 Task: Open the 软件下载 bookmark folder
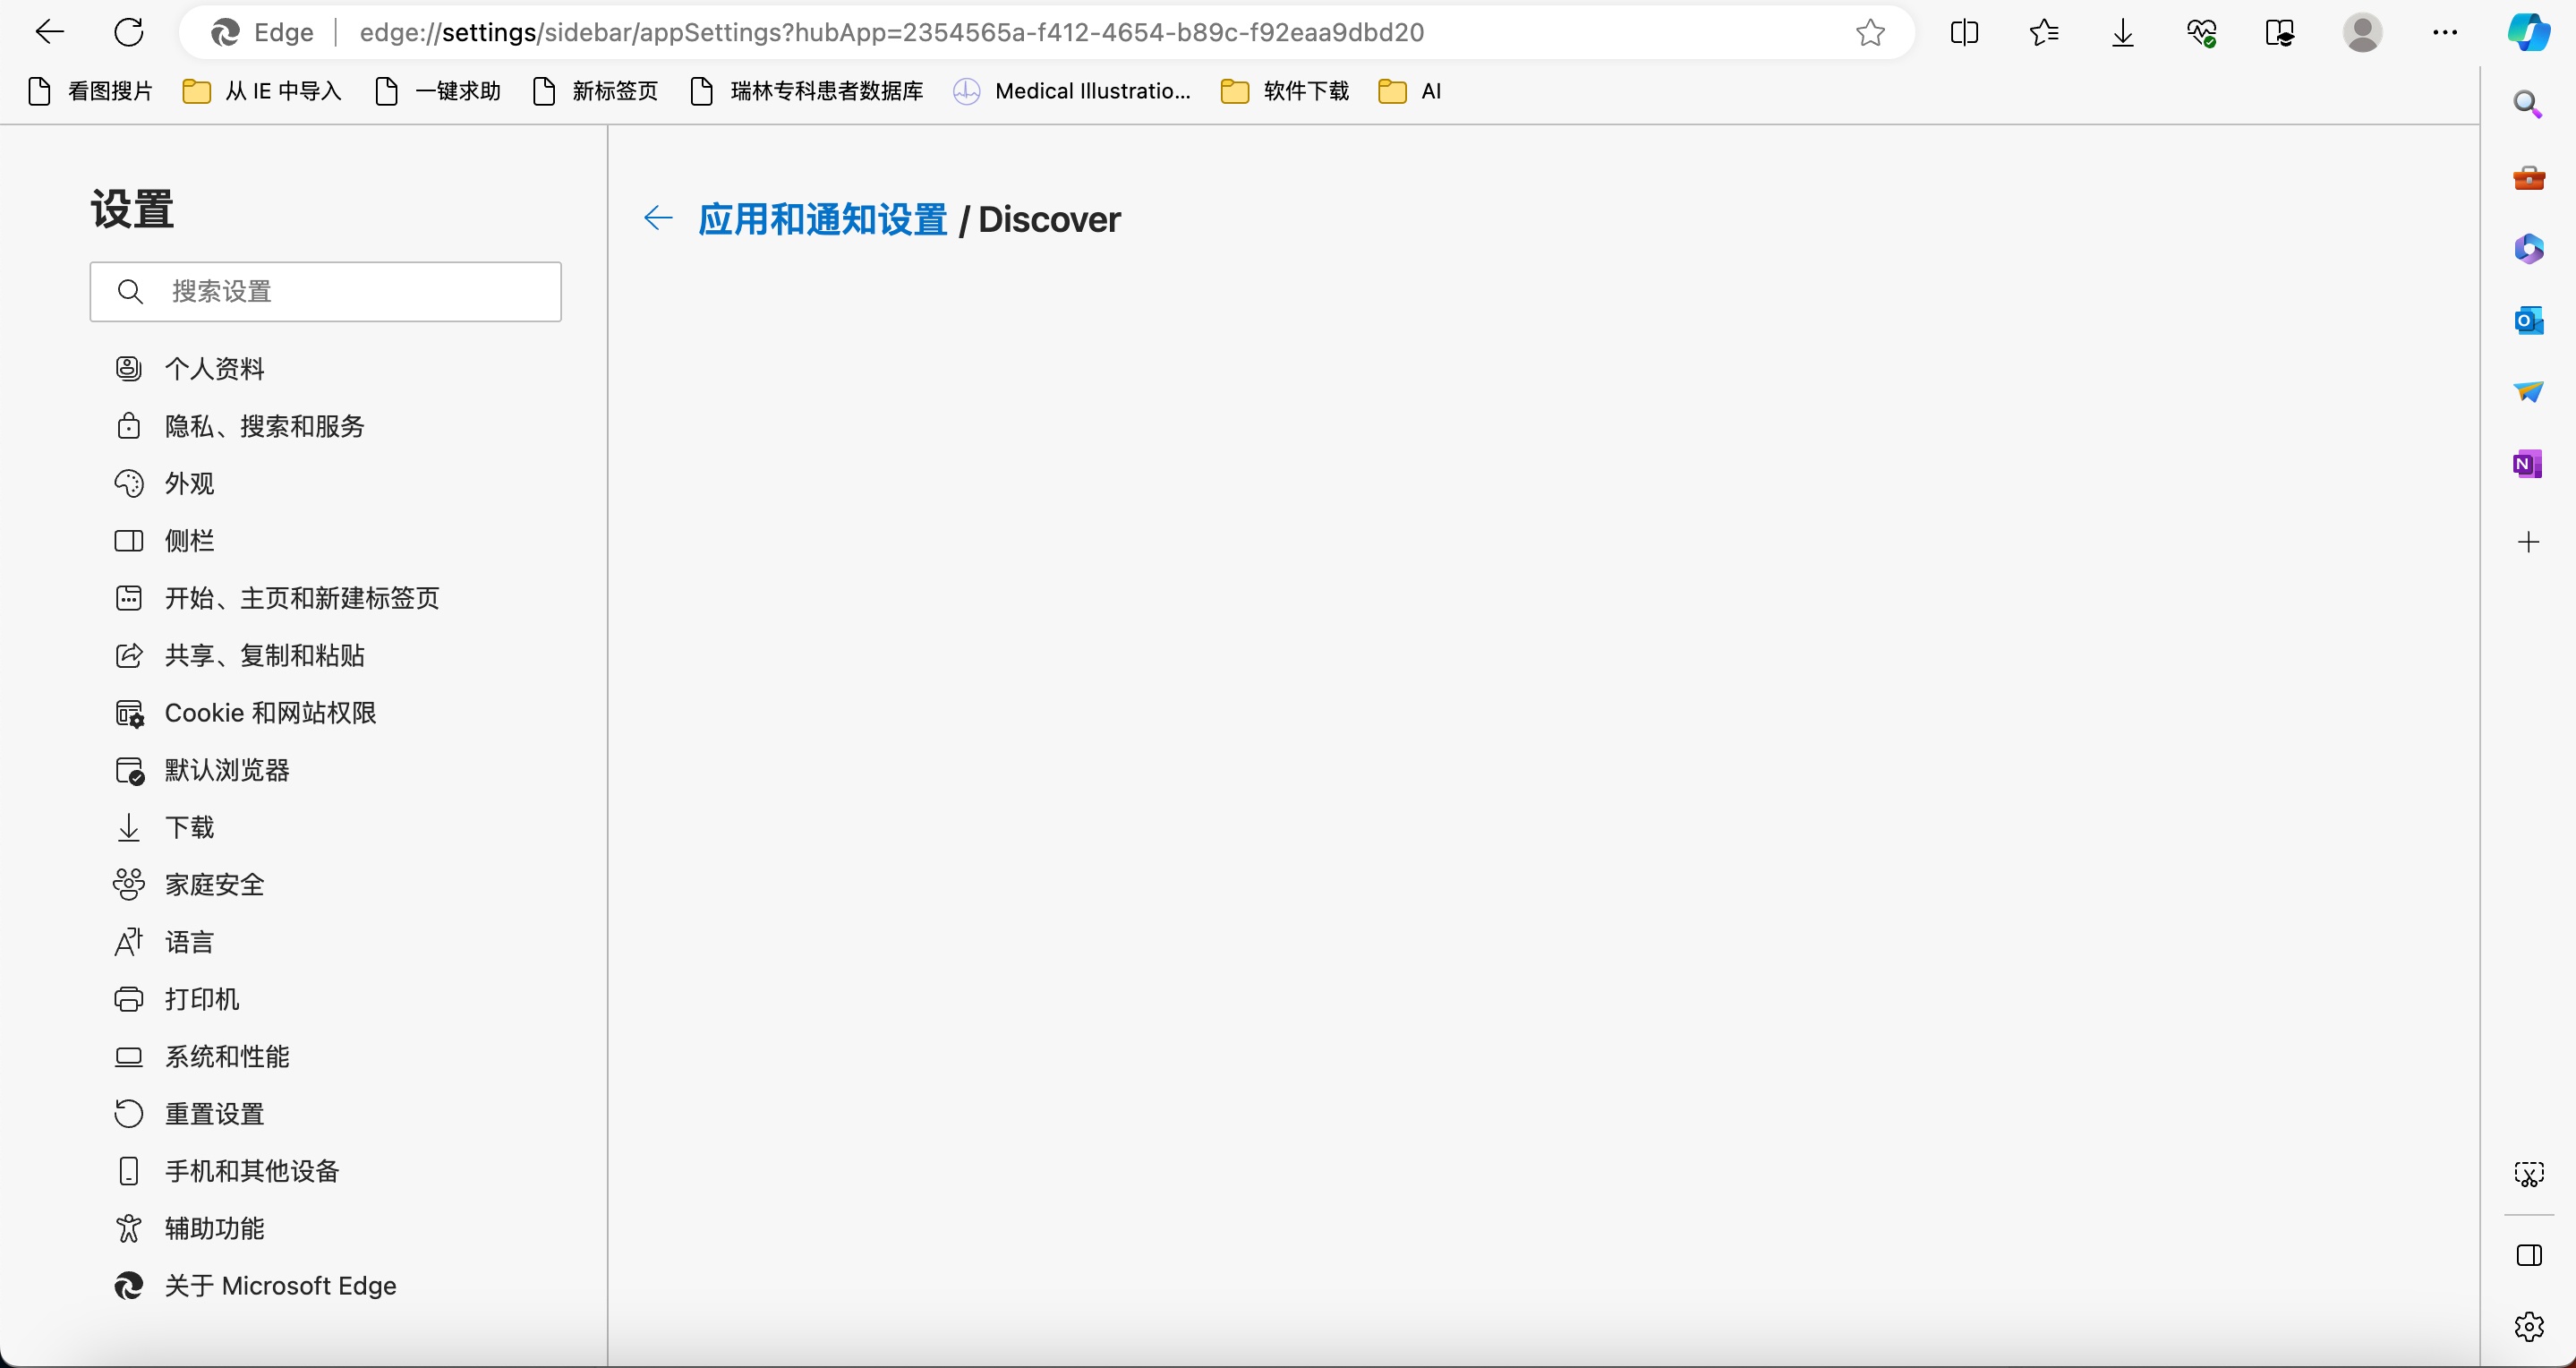point(1286,91)
